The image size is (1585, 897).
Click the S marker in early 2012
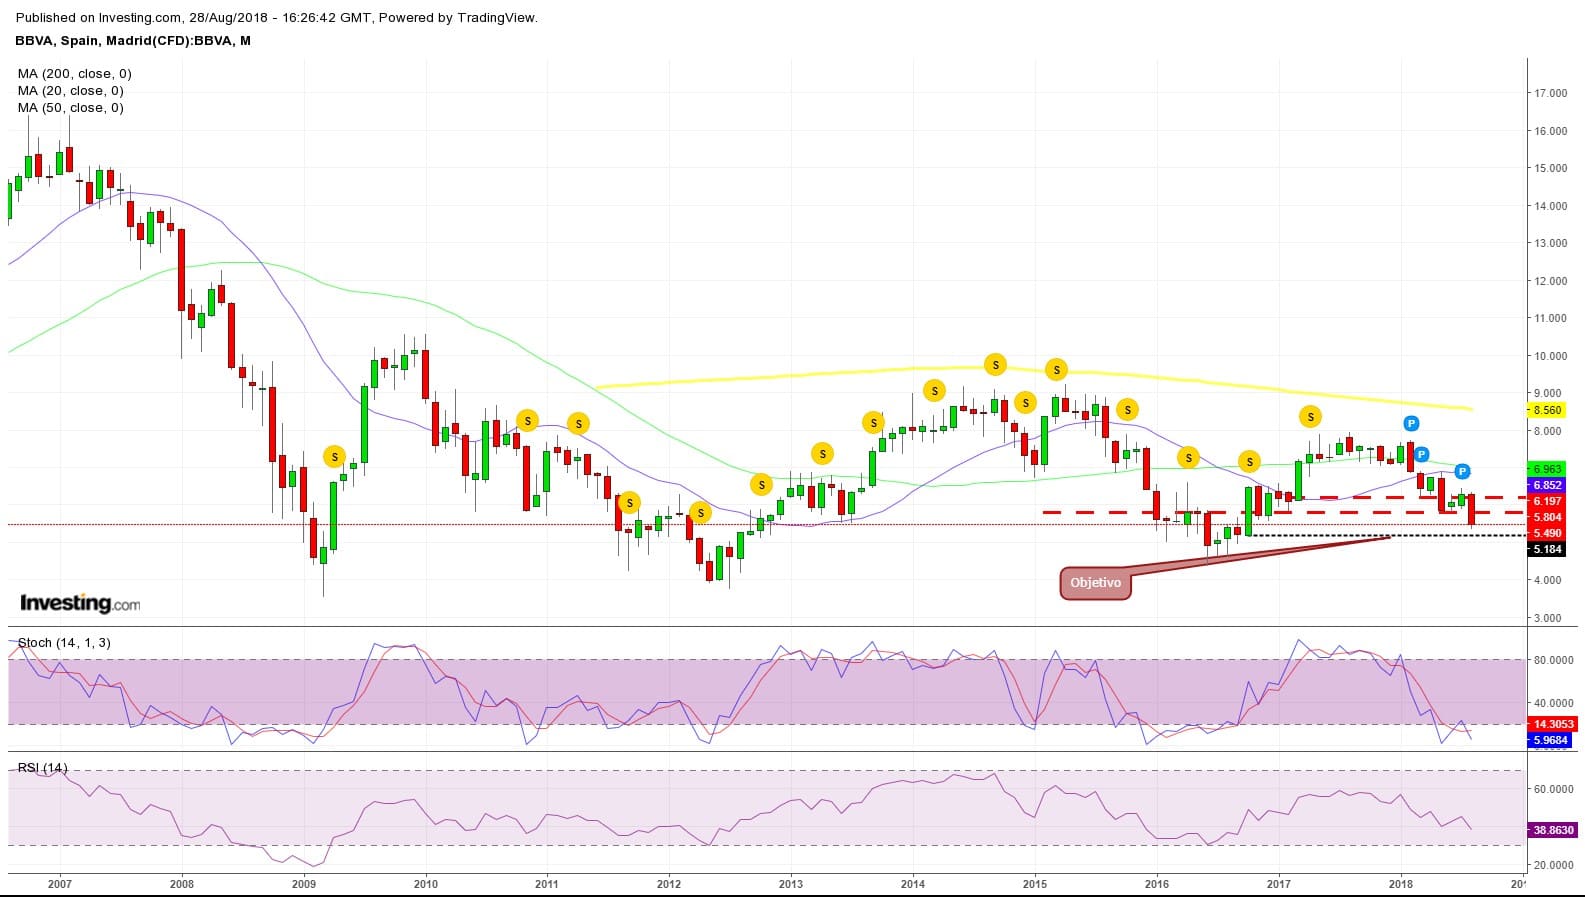[700, 513]
